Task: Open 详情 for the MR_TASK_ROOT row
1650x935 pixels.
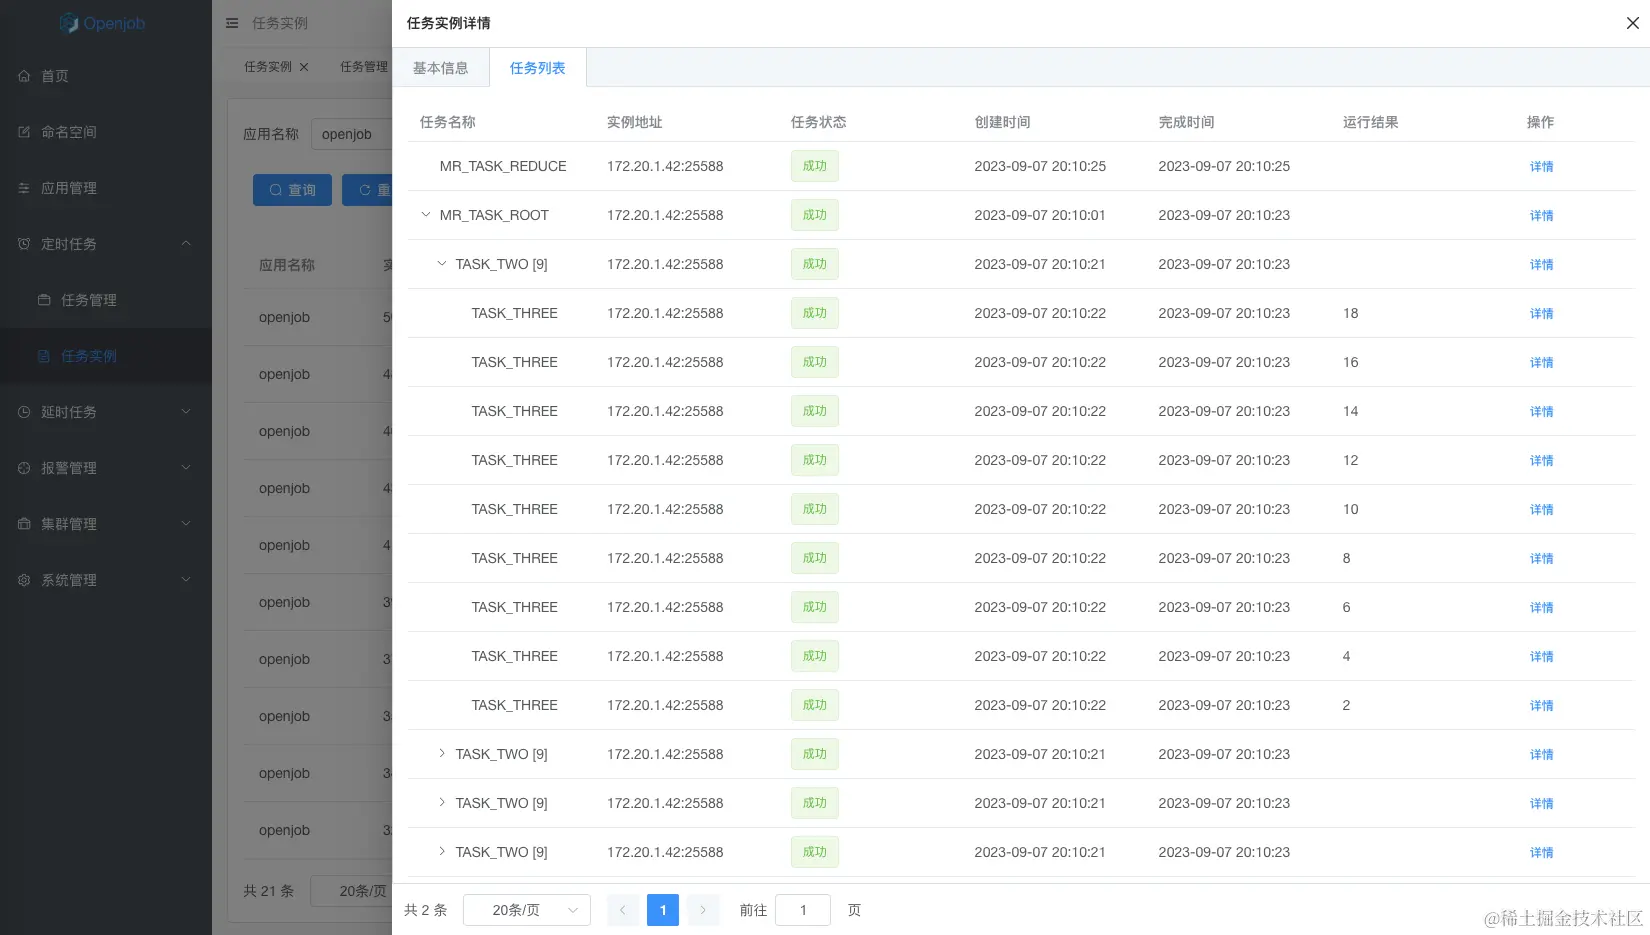Action: coord(1541,216)
